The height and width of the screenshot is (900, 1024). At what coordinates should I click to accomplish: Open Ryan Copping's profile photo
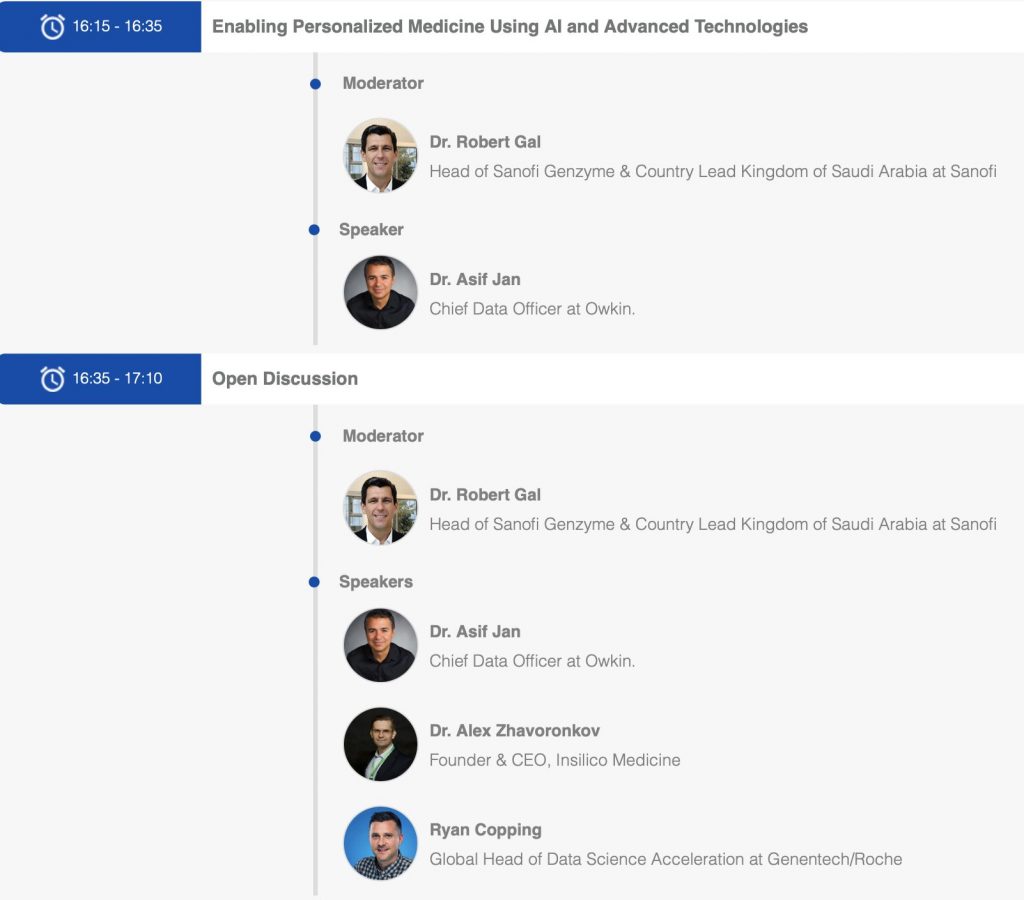380,843
